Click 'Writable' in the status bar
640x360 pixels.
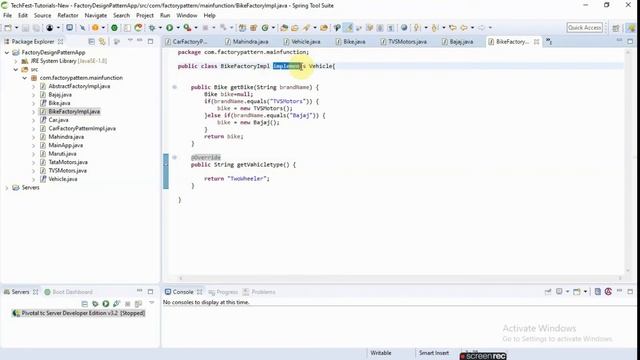pyautogui.click(x=381, y=353)
